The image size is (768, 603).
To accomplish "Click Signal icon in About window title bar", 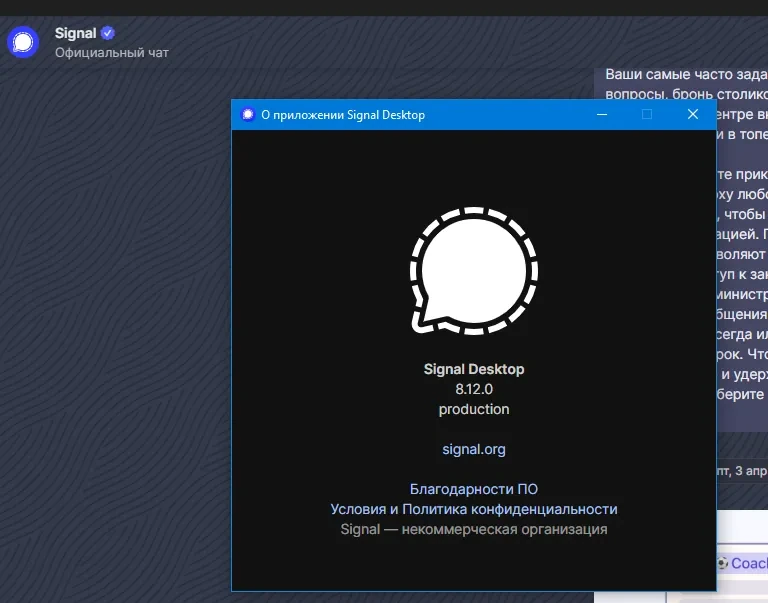I will point(248,115).
